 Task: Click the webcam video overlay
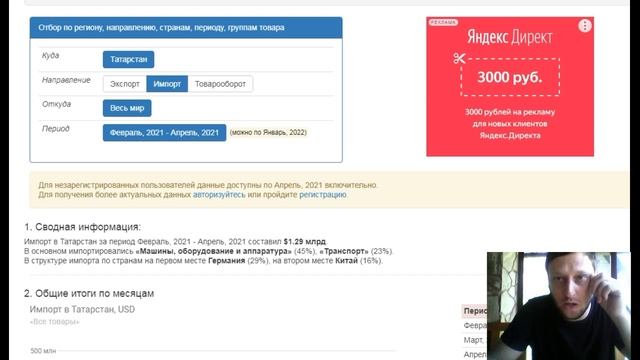[559, 306]
